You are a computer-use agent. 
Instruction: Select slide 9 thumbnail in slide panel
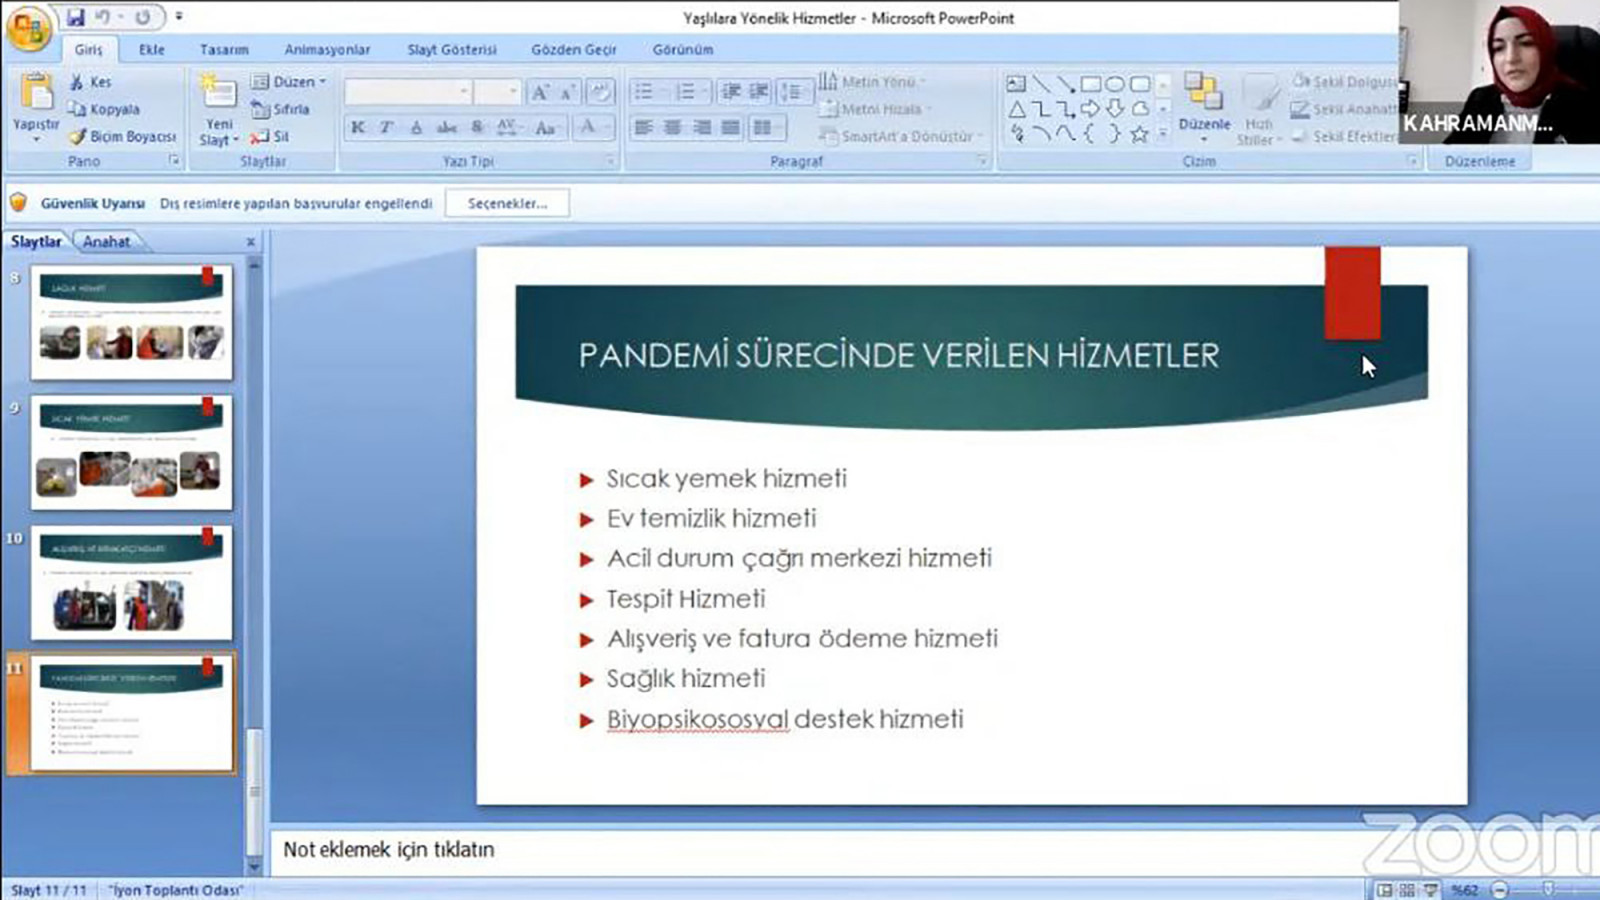click(x=131, y=453)
